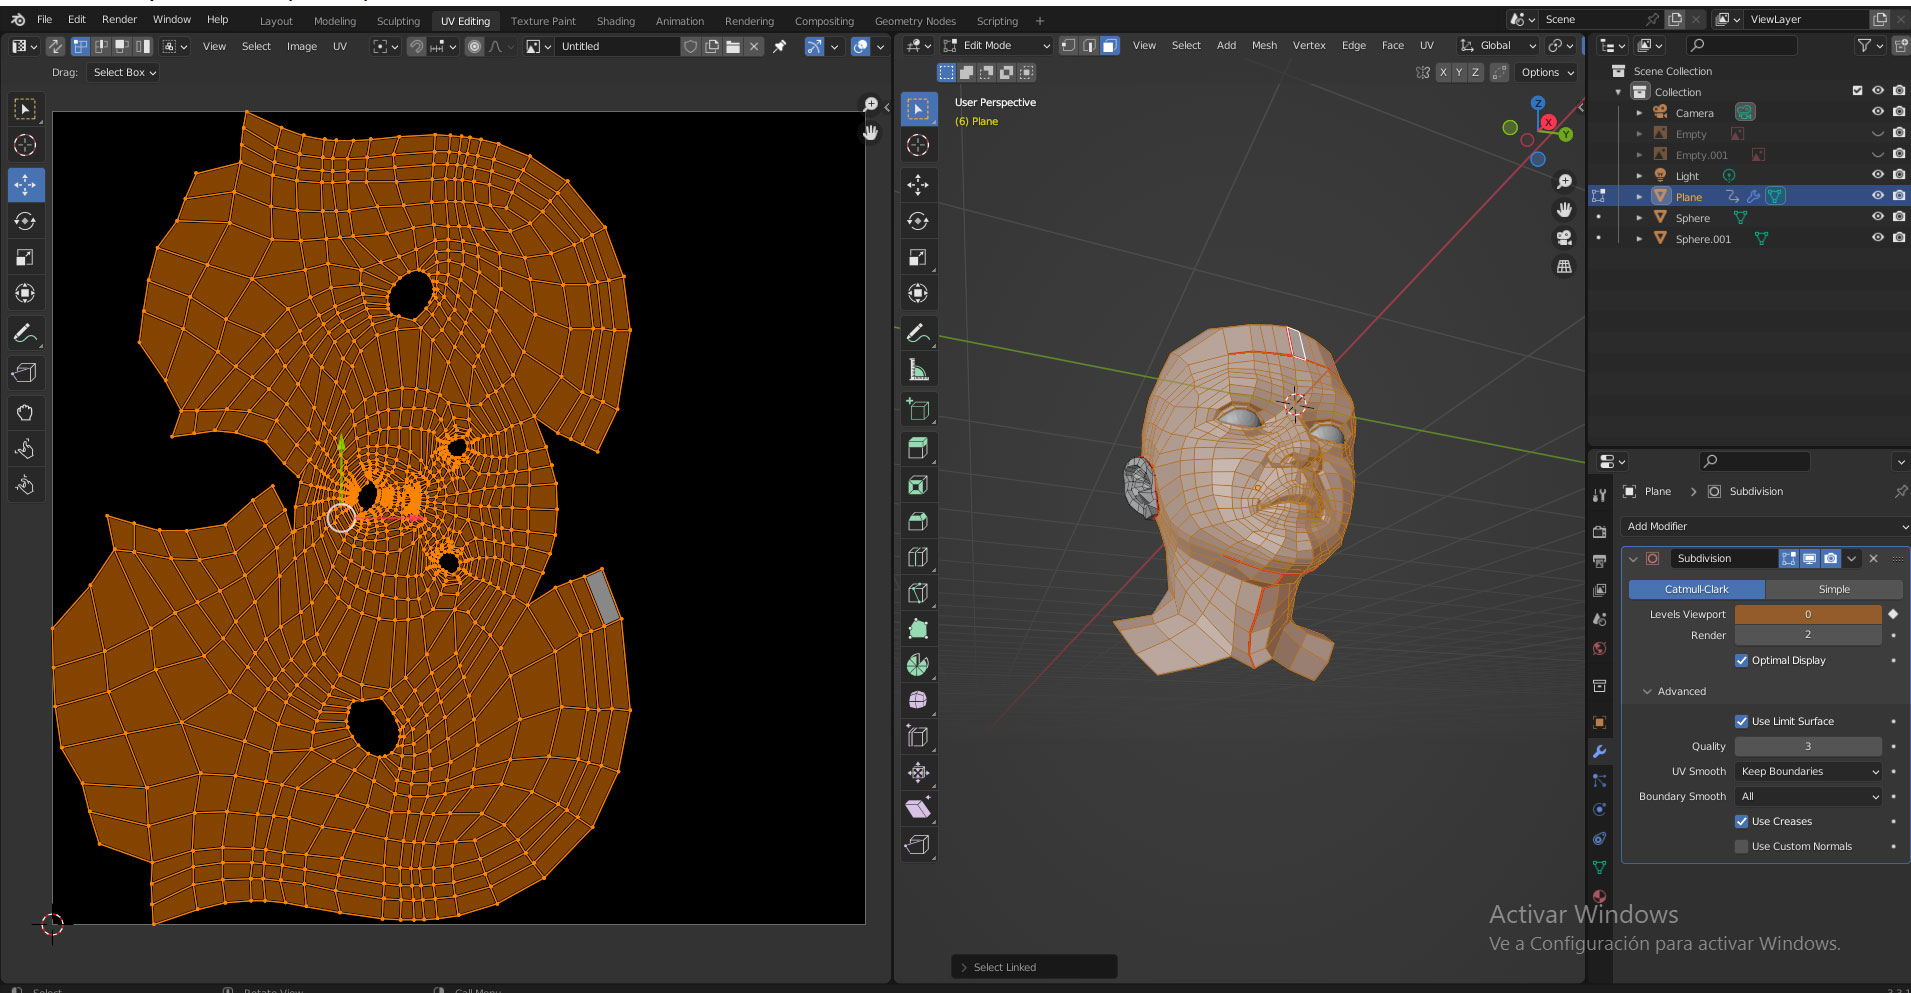Click the Toggle camera view icon
The height and width of the screenshot is (993, 1911).
[1564, 238]
